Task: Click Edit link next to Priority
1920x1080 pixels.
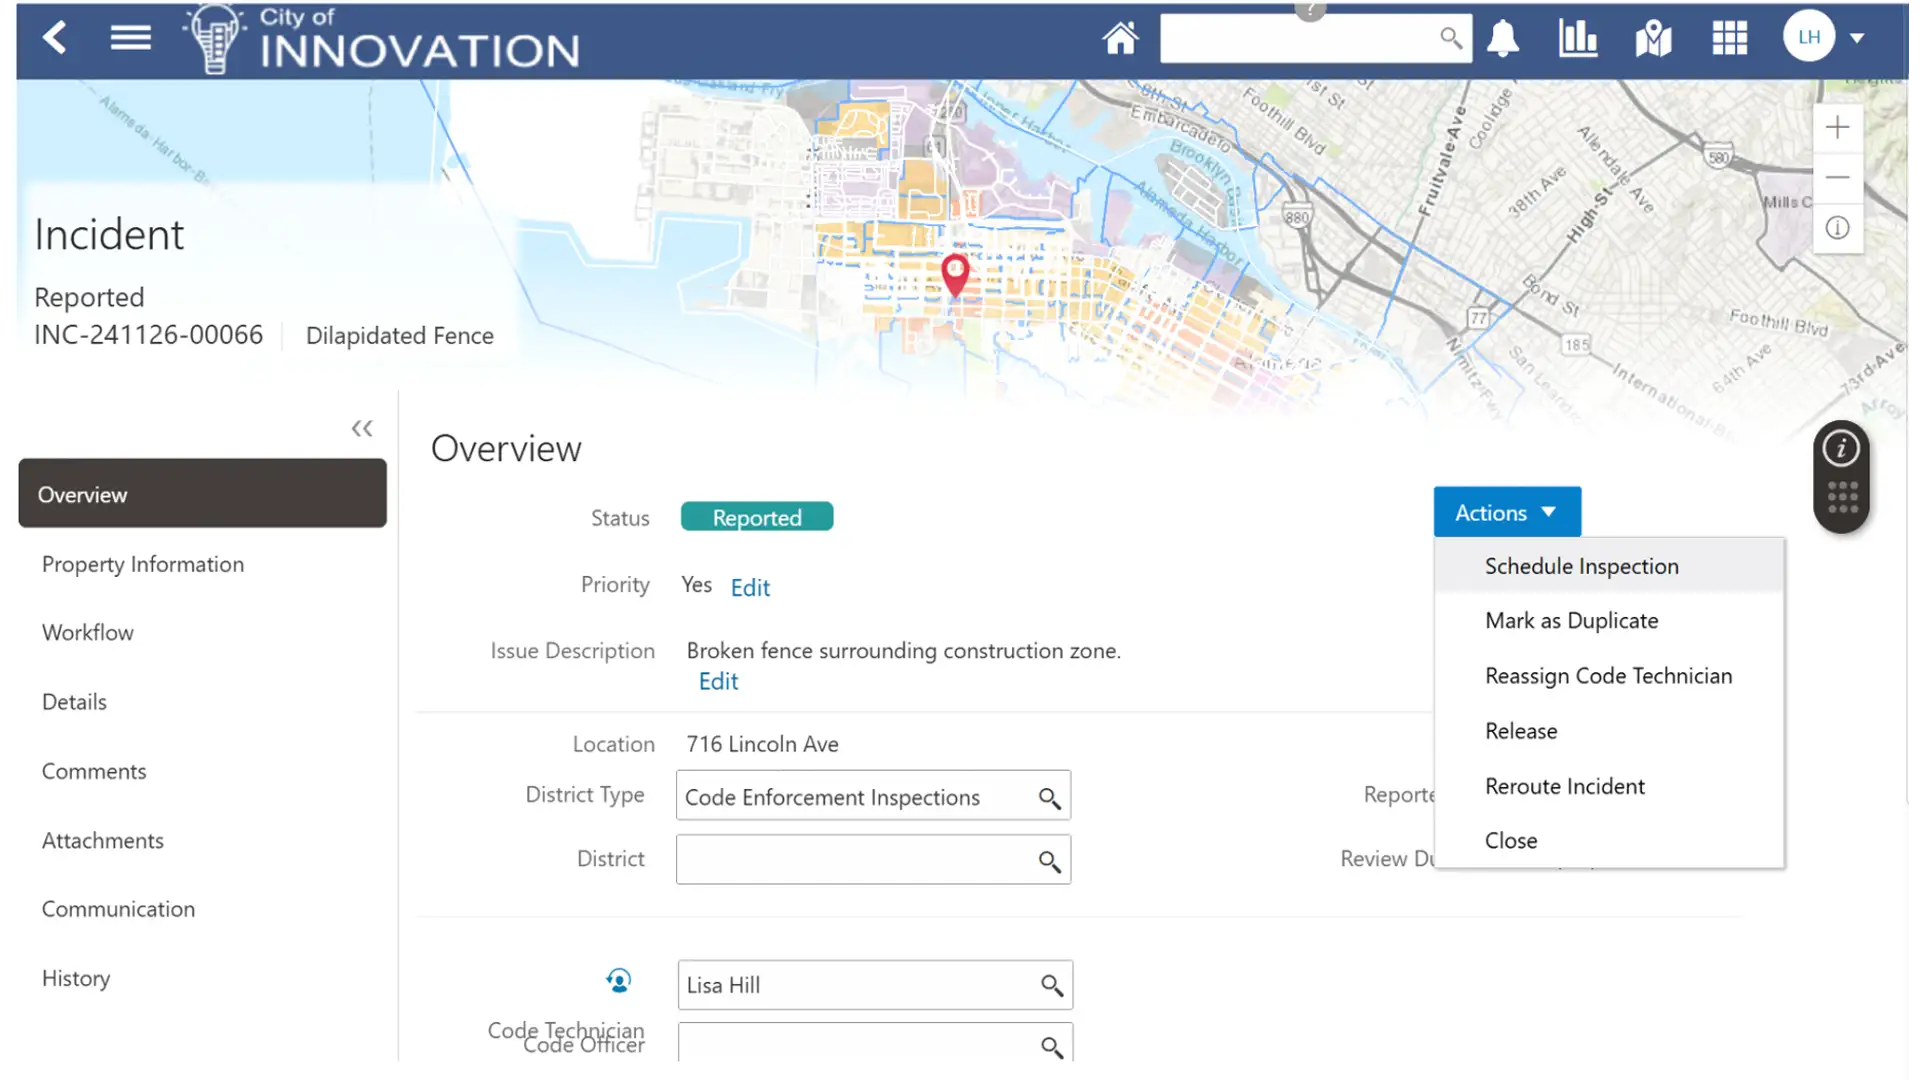Action: pyautogui.click(x=750, y=588)
